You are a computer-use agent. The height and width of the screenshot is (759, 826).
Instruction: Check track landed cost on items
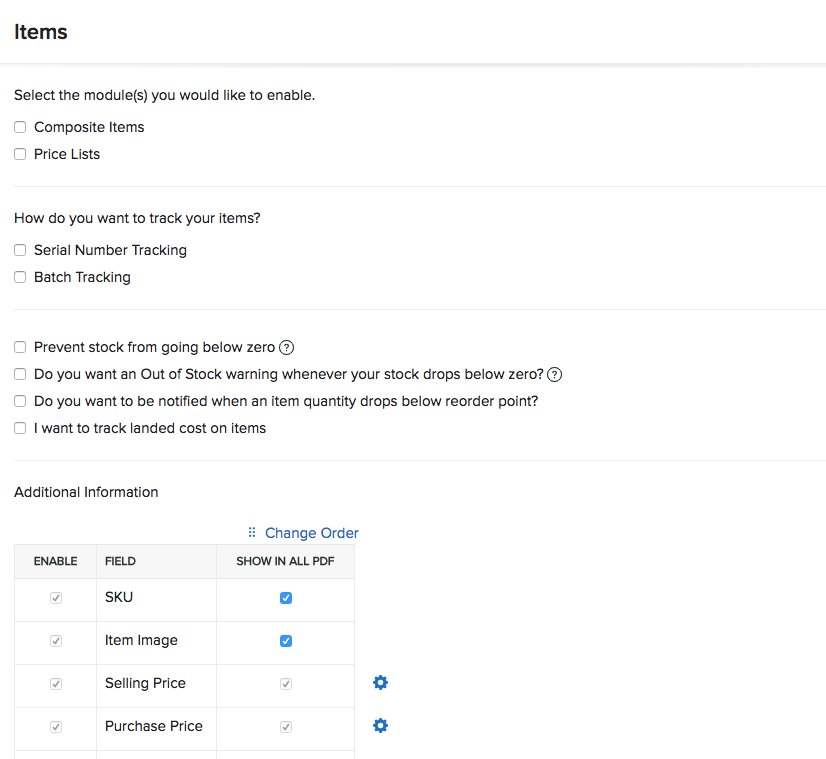pos(20,427)
